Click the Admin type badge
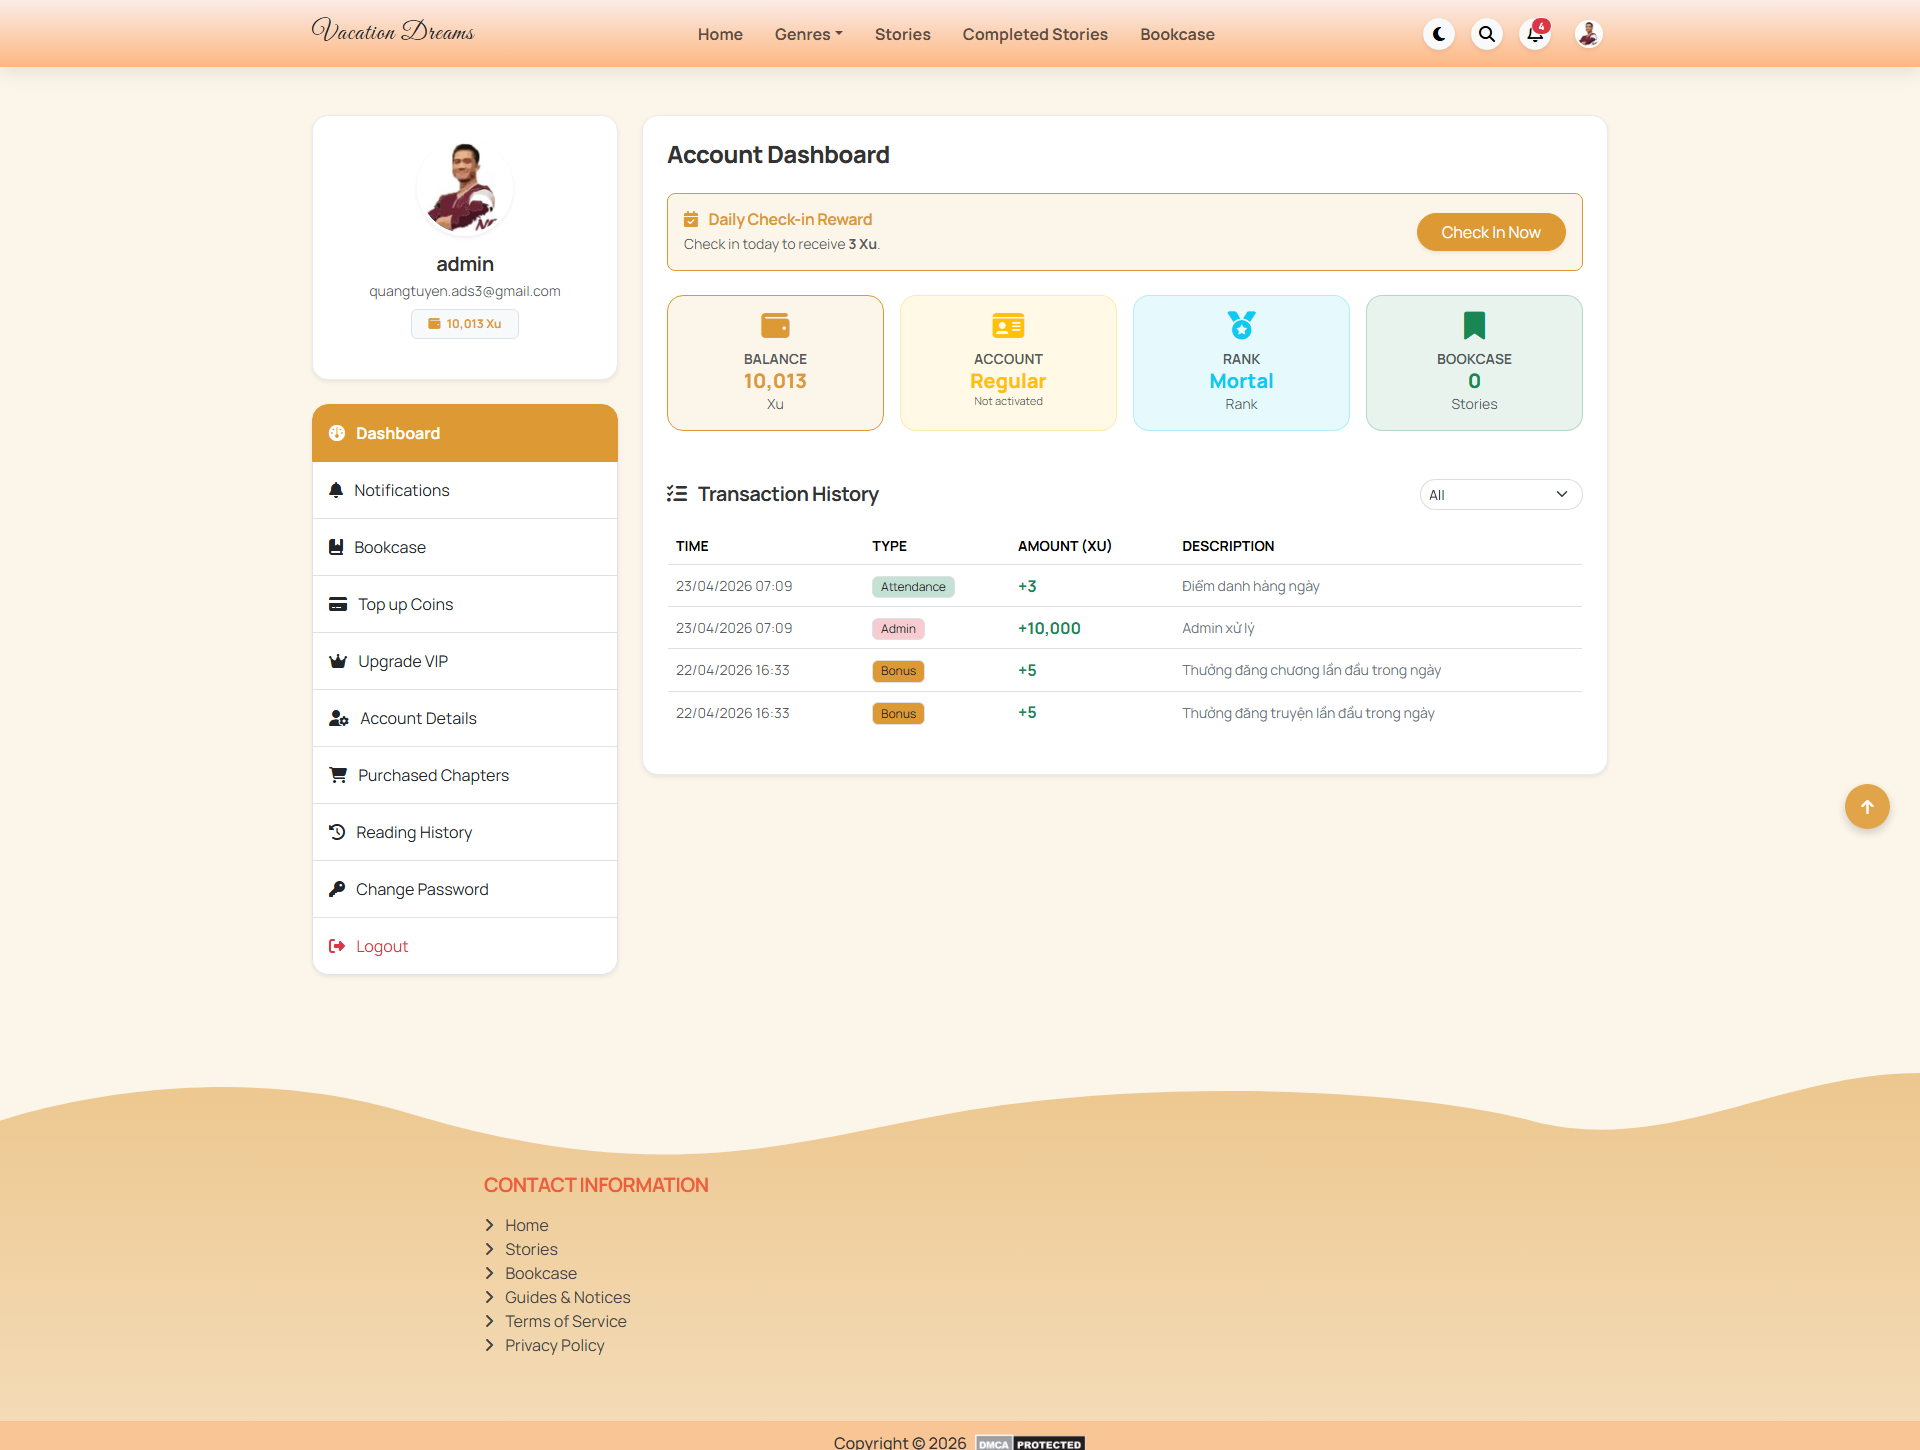The height and width of the screenshot is (1450, 1920). [x=898, y=629]
